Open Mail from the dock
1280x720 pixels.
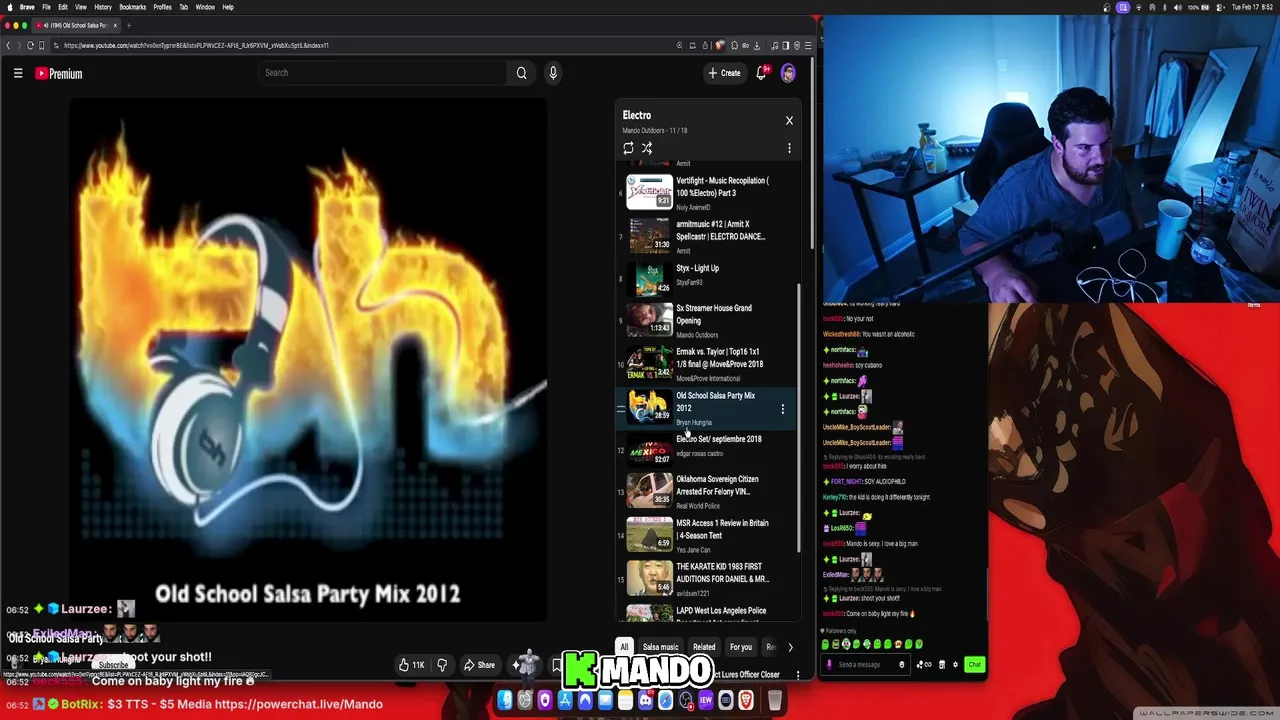606,700
